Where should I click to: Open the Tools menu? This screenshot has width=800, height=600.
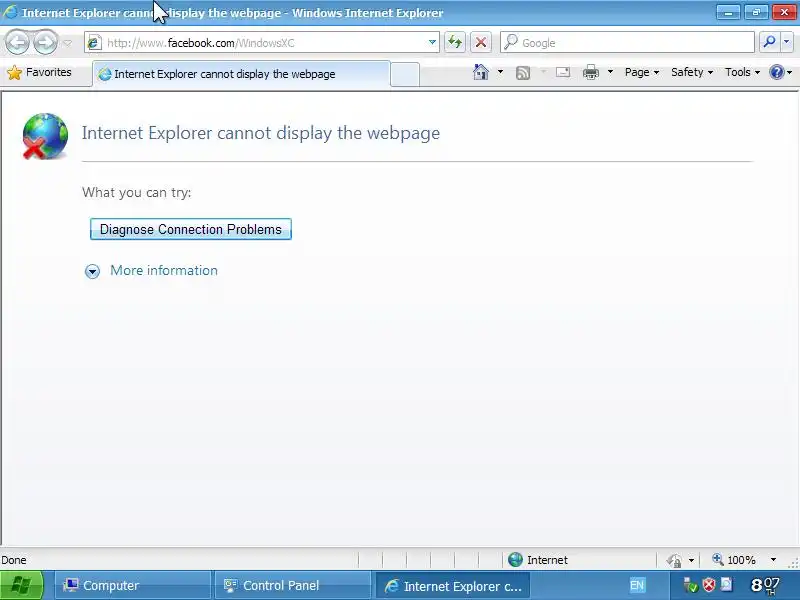pos(742,72)
